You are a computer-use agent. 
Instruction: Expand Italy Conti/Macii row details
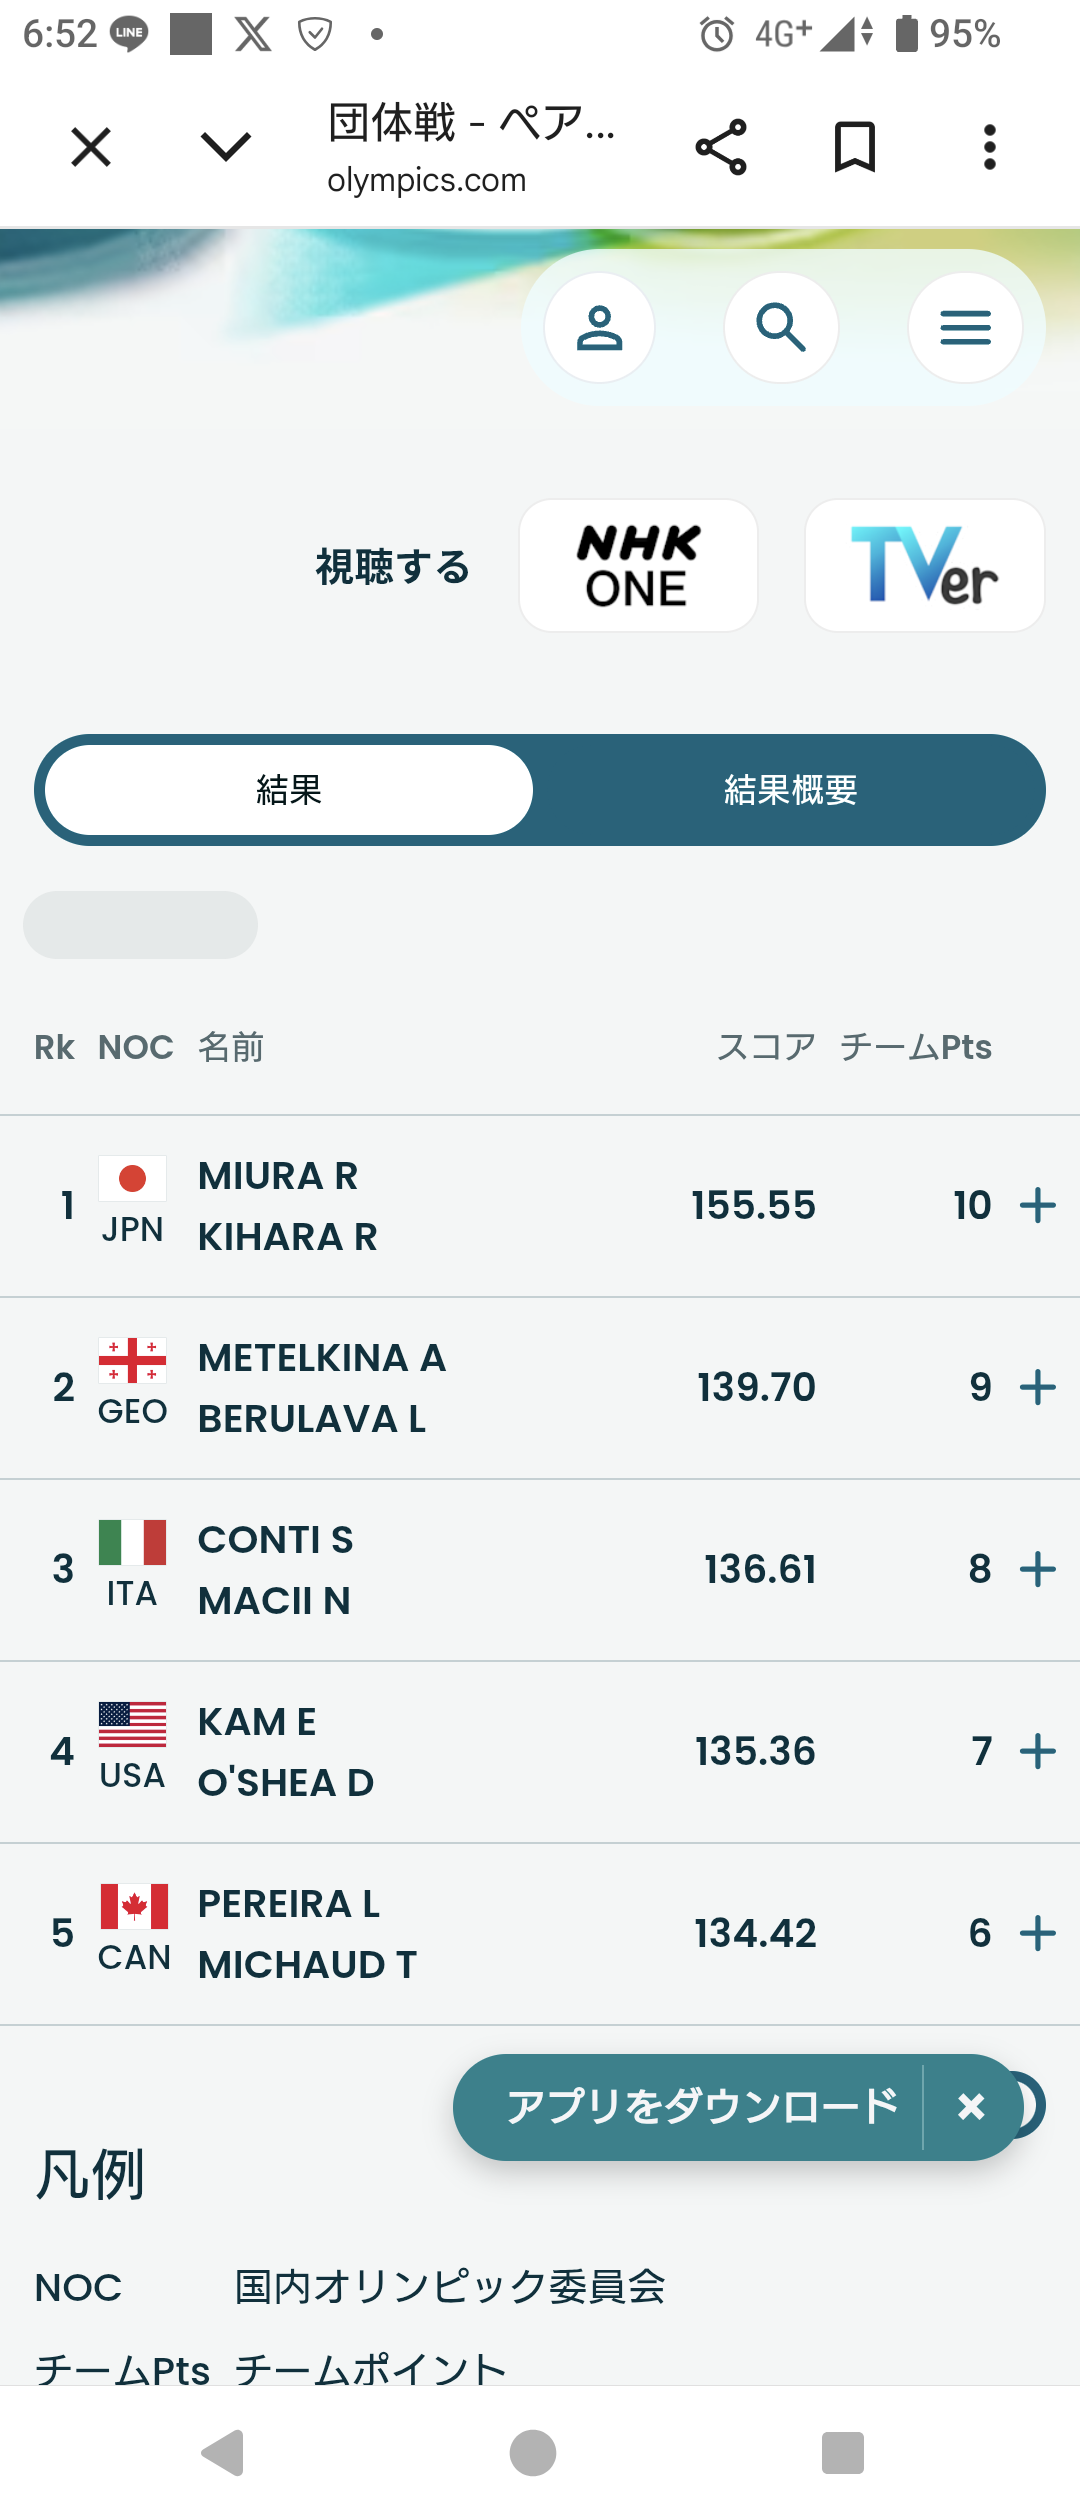point(1037,1570)
